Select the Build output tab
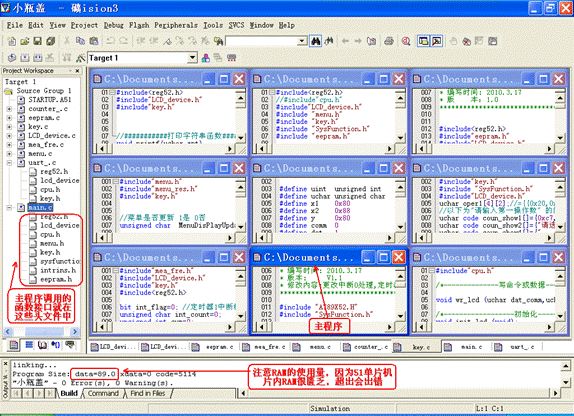Viewport: 574px width, 416px height. (x=69, y=393)
